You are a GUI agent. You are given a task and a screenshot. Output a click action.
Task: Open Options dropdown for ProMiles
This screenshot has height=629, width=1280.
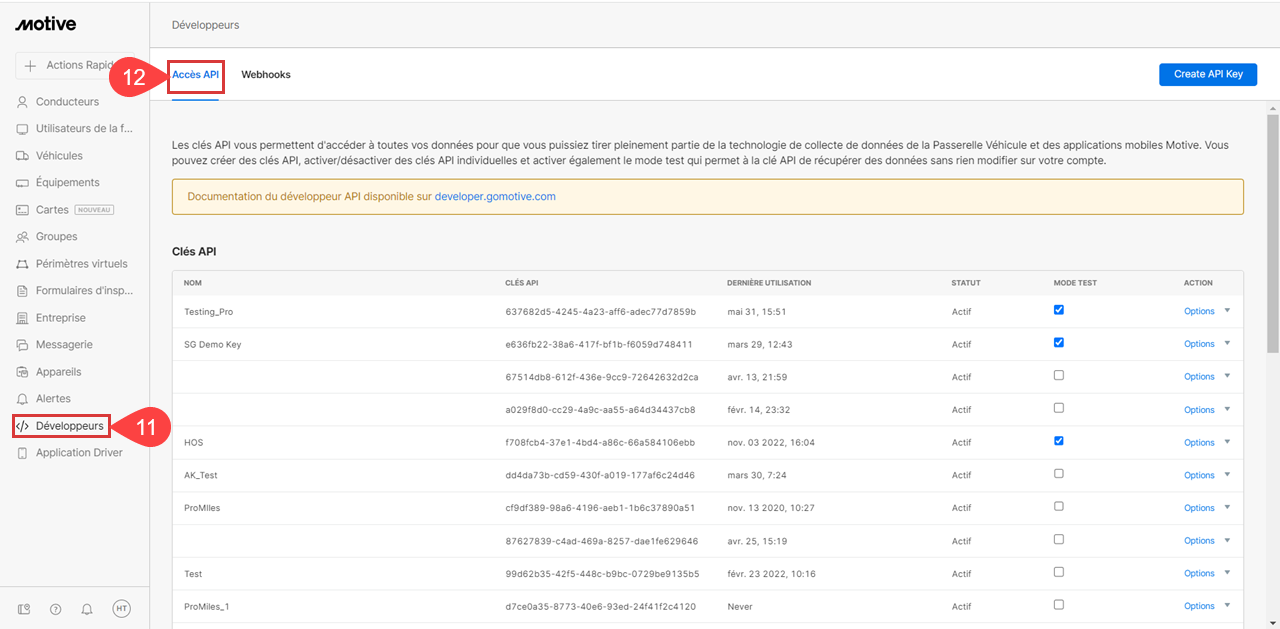(1207, 508)
